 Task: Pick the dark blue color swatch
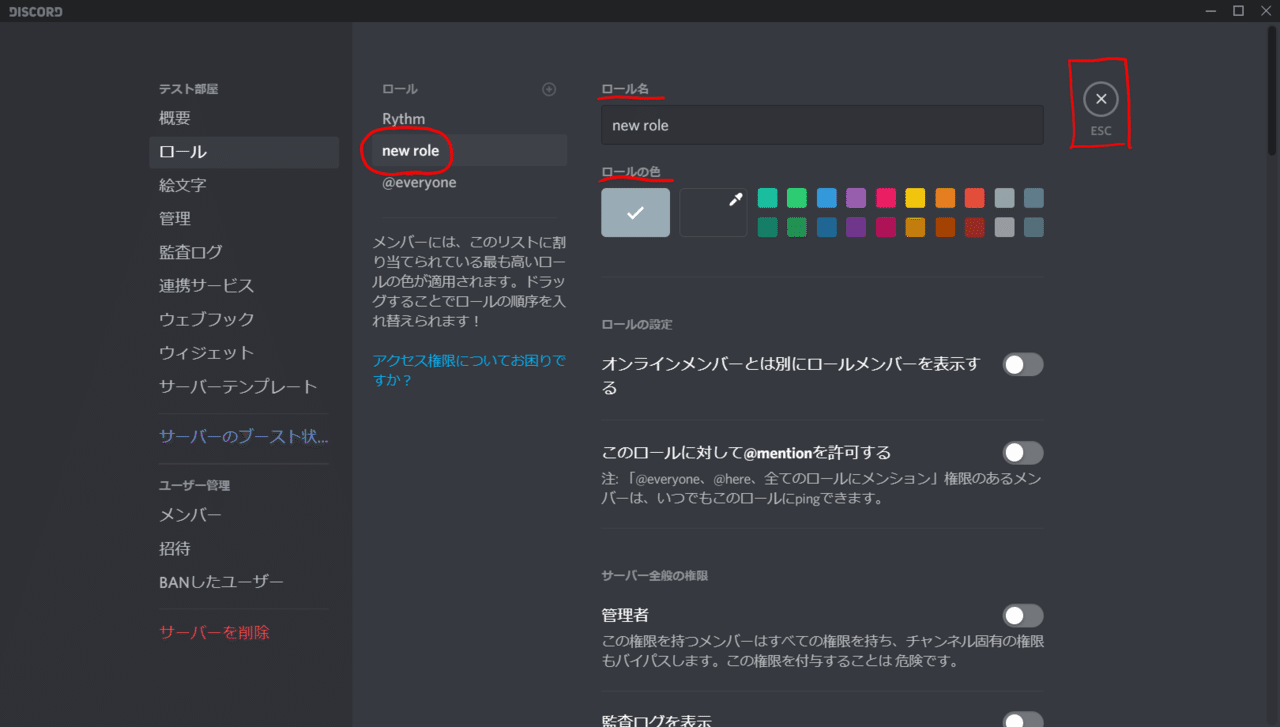click(x=827, y=227)
